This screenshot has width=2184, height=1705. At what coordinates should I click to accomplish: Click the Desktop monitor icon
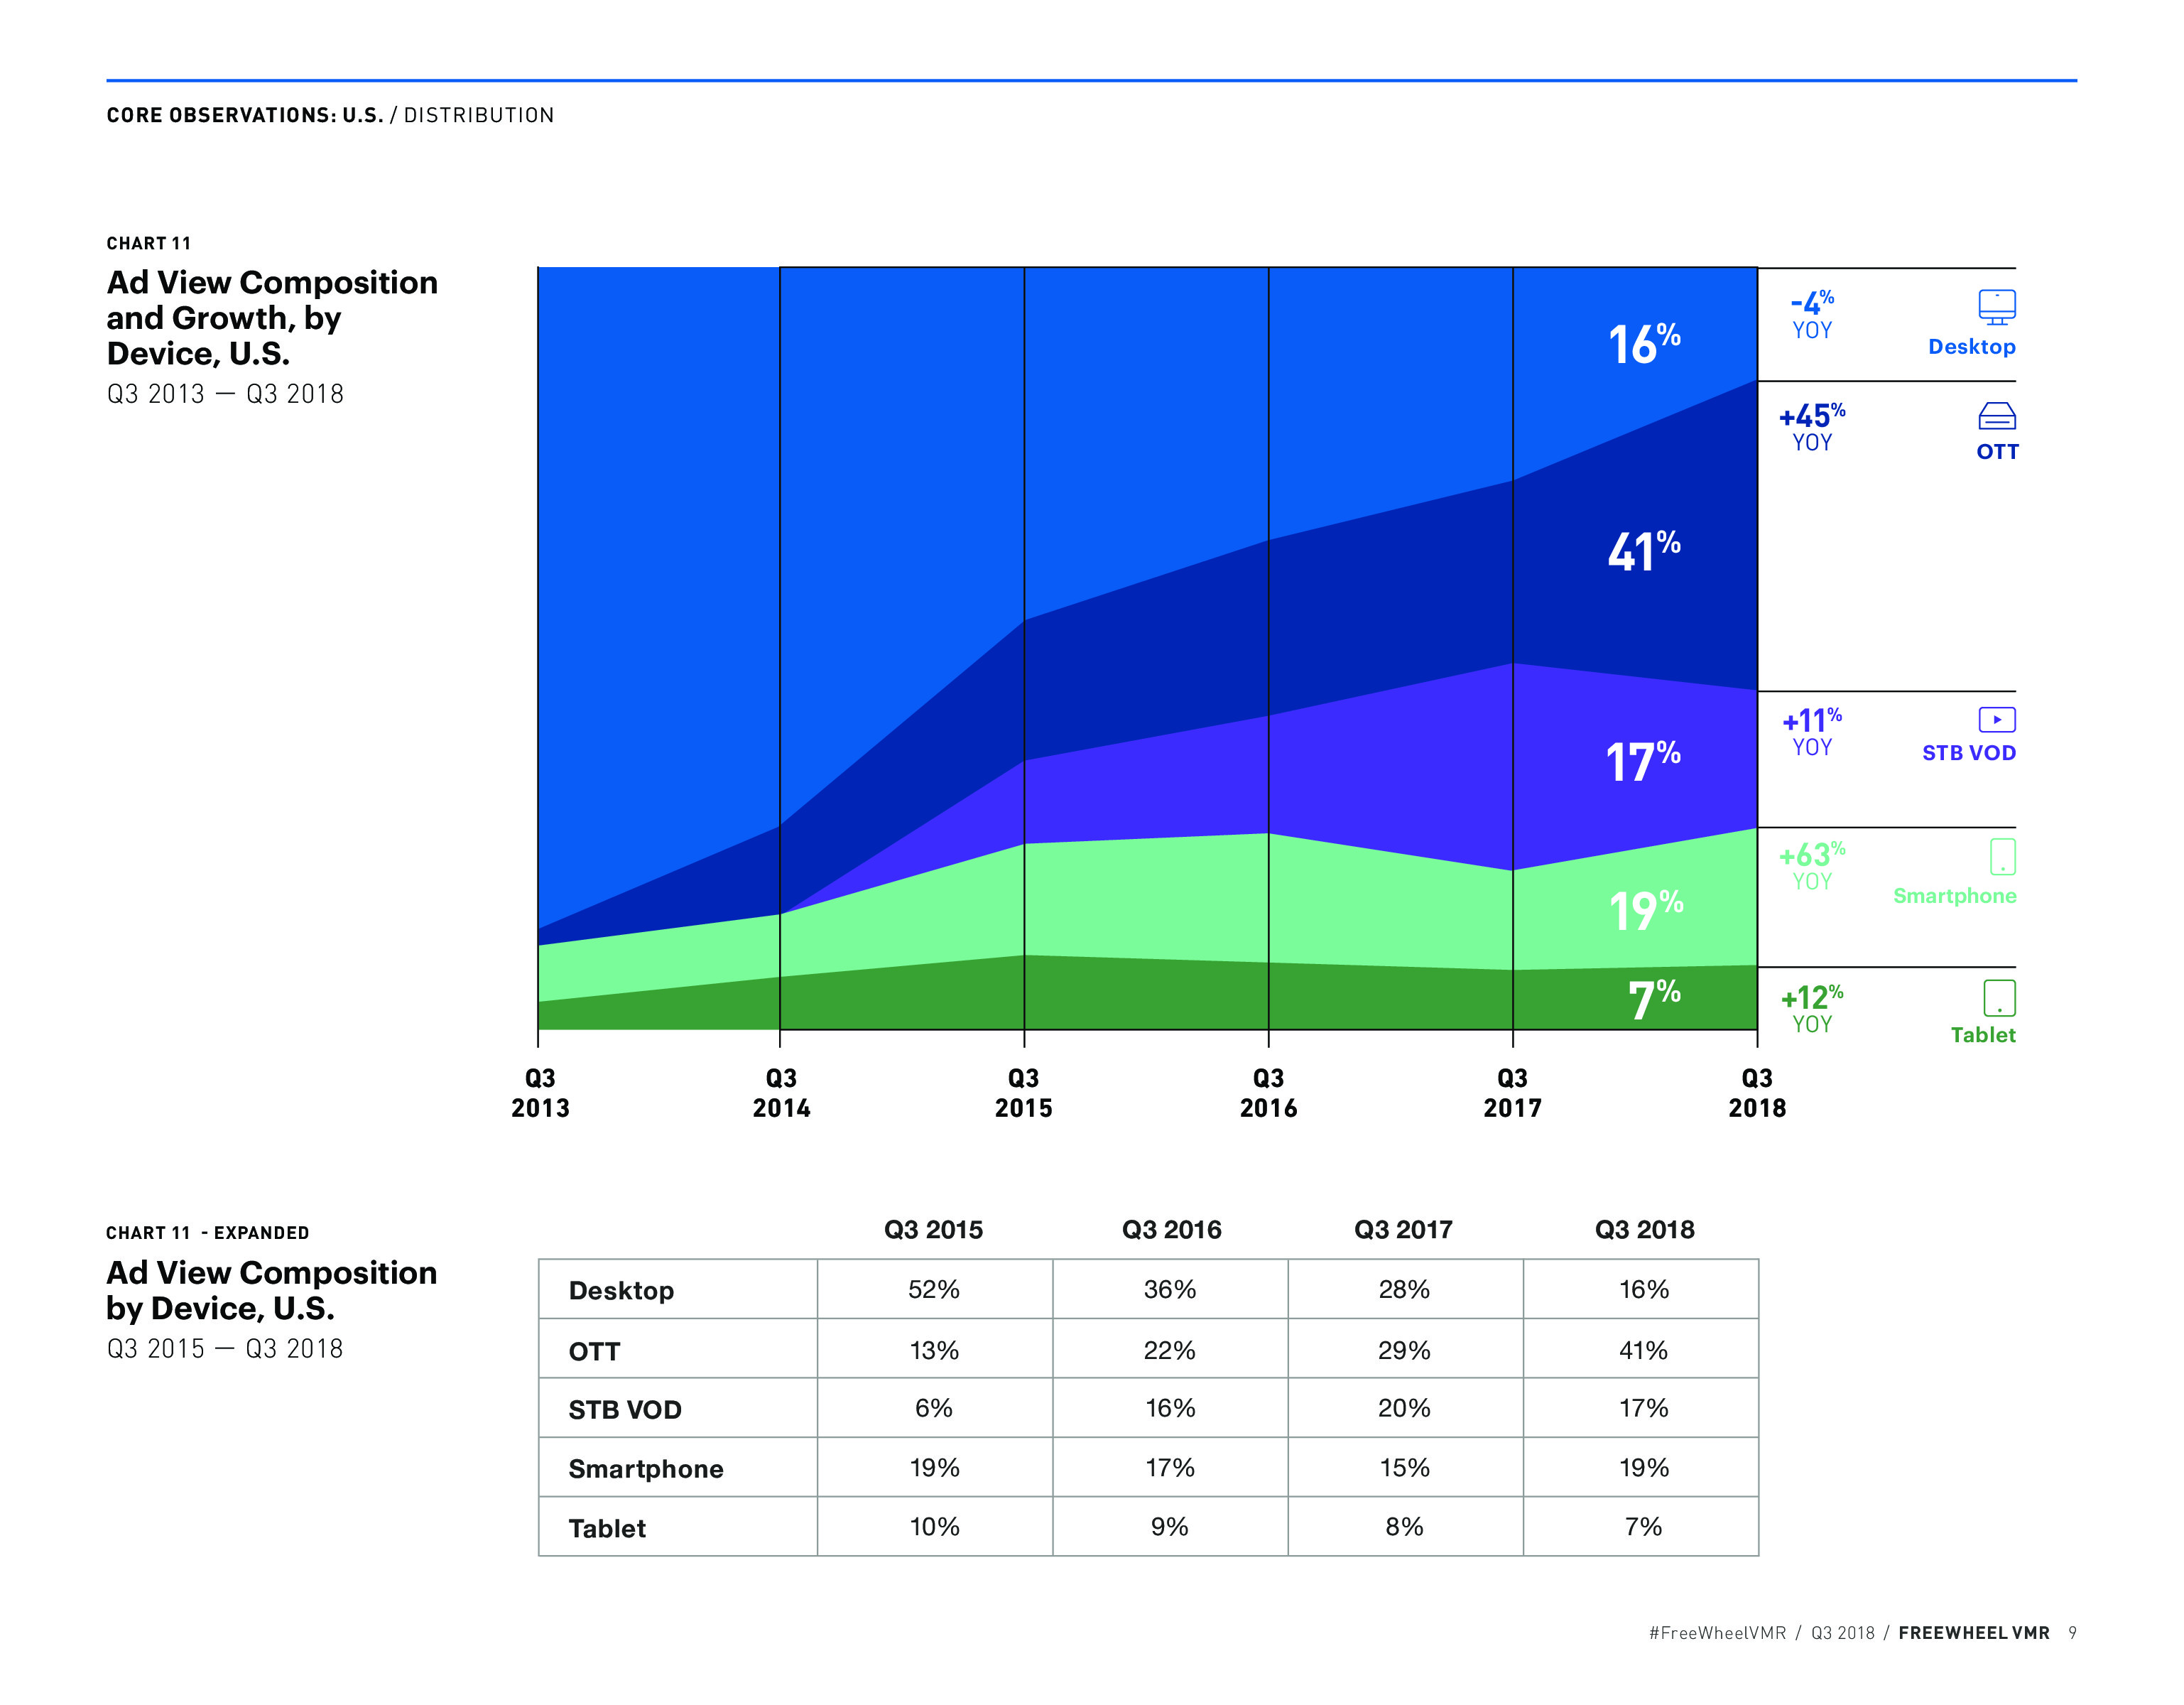(x=1996, y=307)
